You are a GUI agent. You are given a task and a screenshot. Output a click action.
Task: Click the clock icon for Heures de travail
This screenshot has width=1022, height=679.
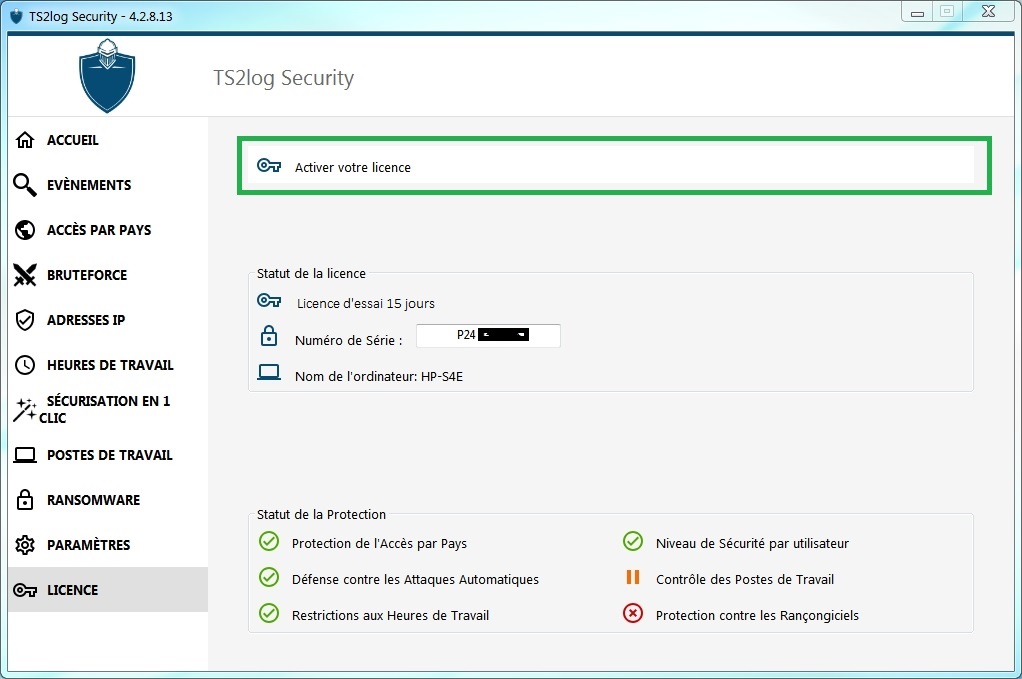(25, 365)
